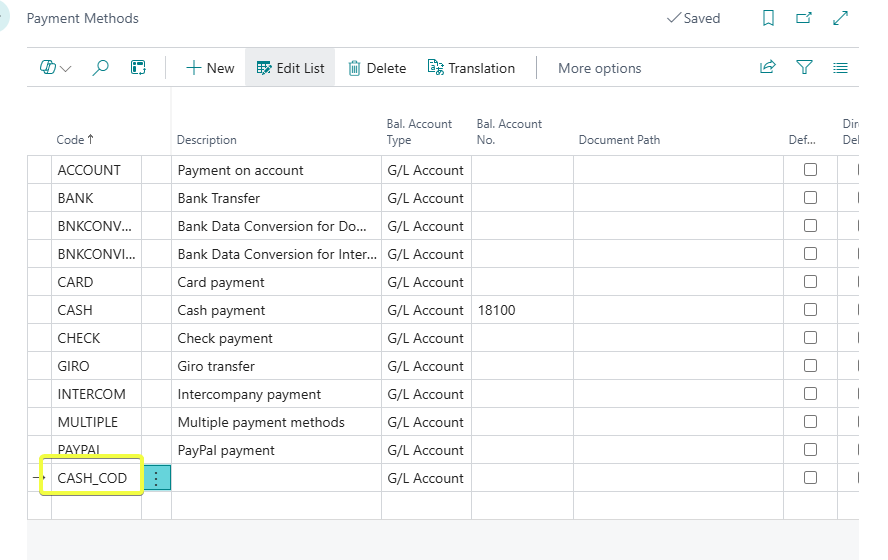Select the MULTIPLE code cell
The width and height of the screenshot is (888, 560).
[x=96, y=422]
